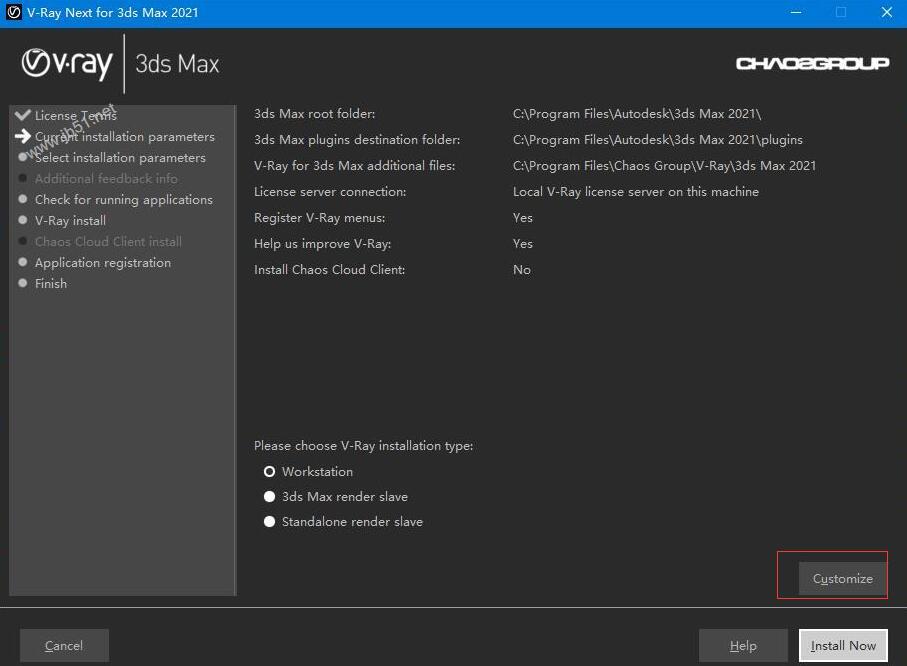Click the V-Ray logo in header
The height and width of the screenshot is (666, 907).
tap(67, 63)
